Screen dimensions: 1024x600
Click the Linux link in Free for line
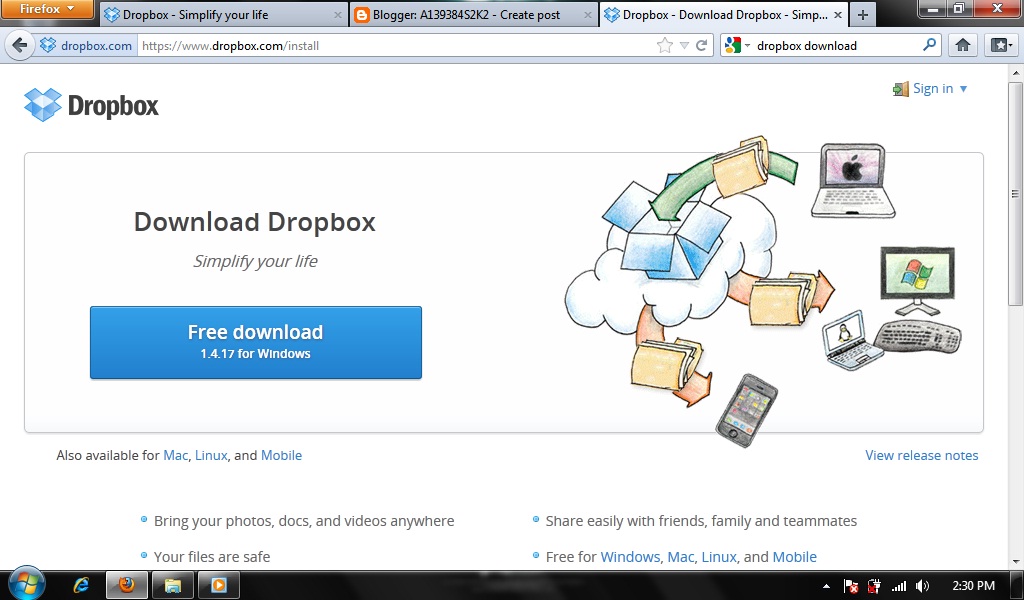(x=719, y=556)
